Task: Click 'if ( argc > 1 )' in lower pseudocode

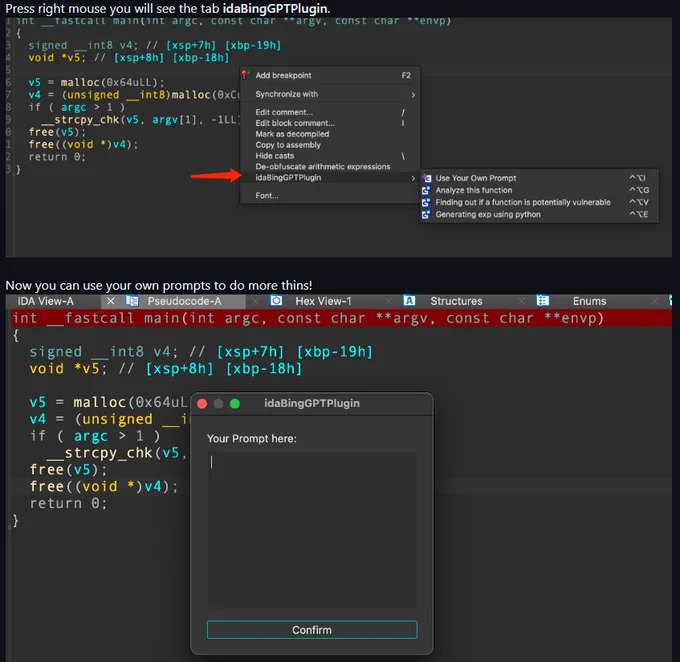Action: [x=95, y=436]
